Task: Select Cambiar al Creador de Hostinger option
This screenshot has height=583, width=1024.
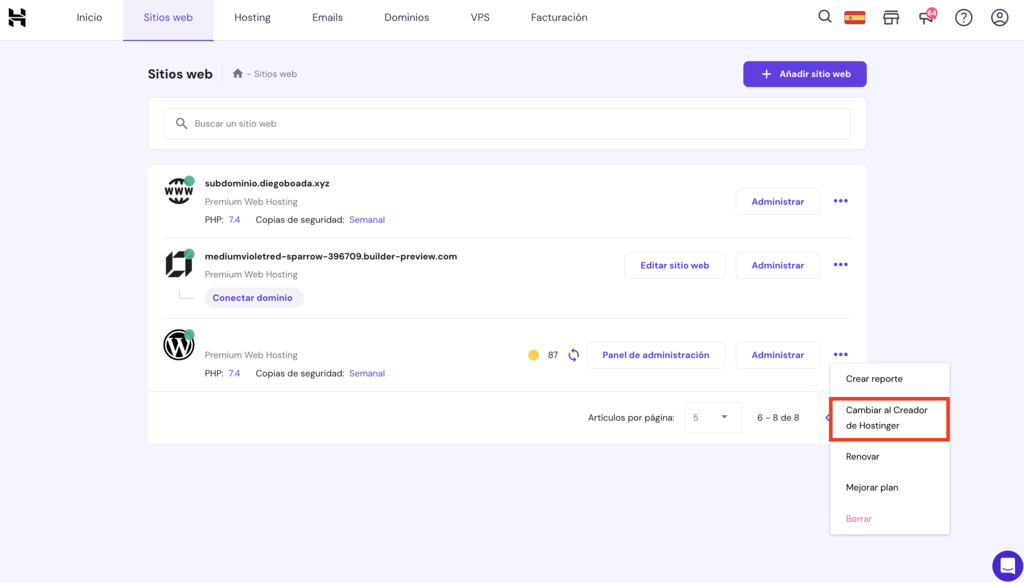Action: pyautogui.click(x=888, y=418)
